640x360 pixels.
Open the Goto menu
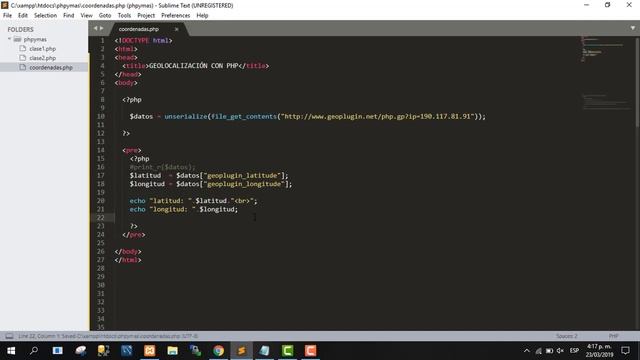[105, 16]
